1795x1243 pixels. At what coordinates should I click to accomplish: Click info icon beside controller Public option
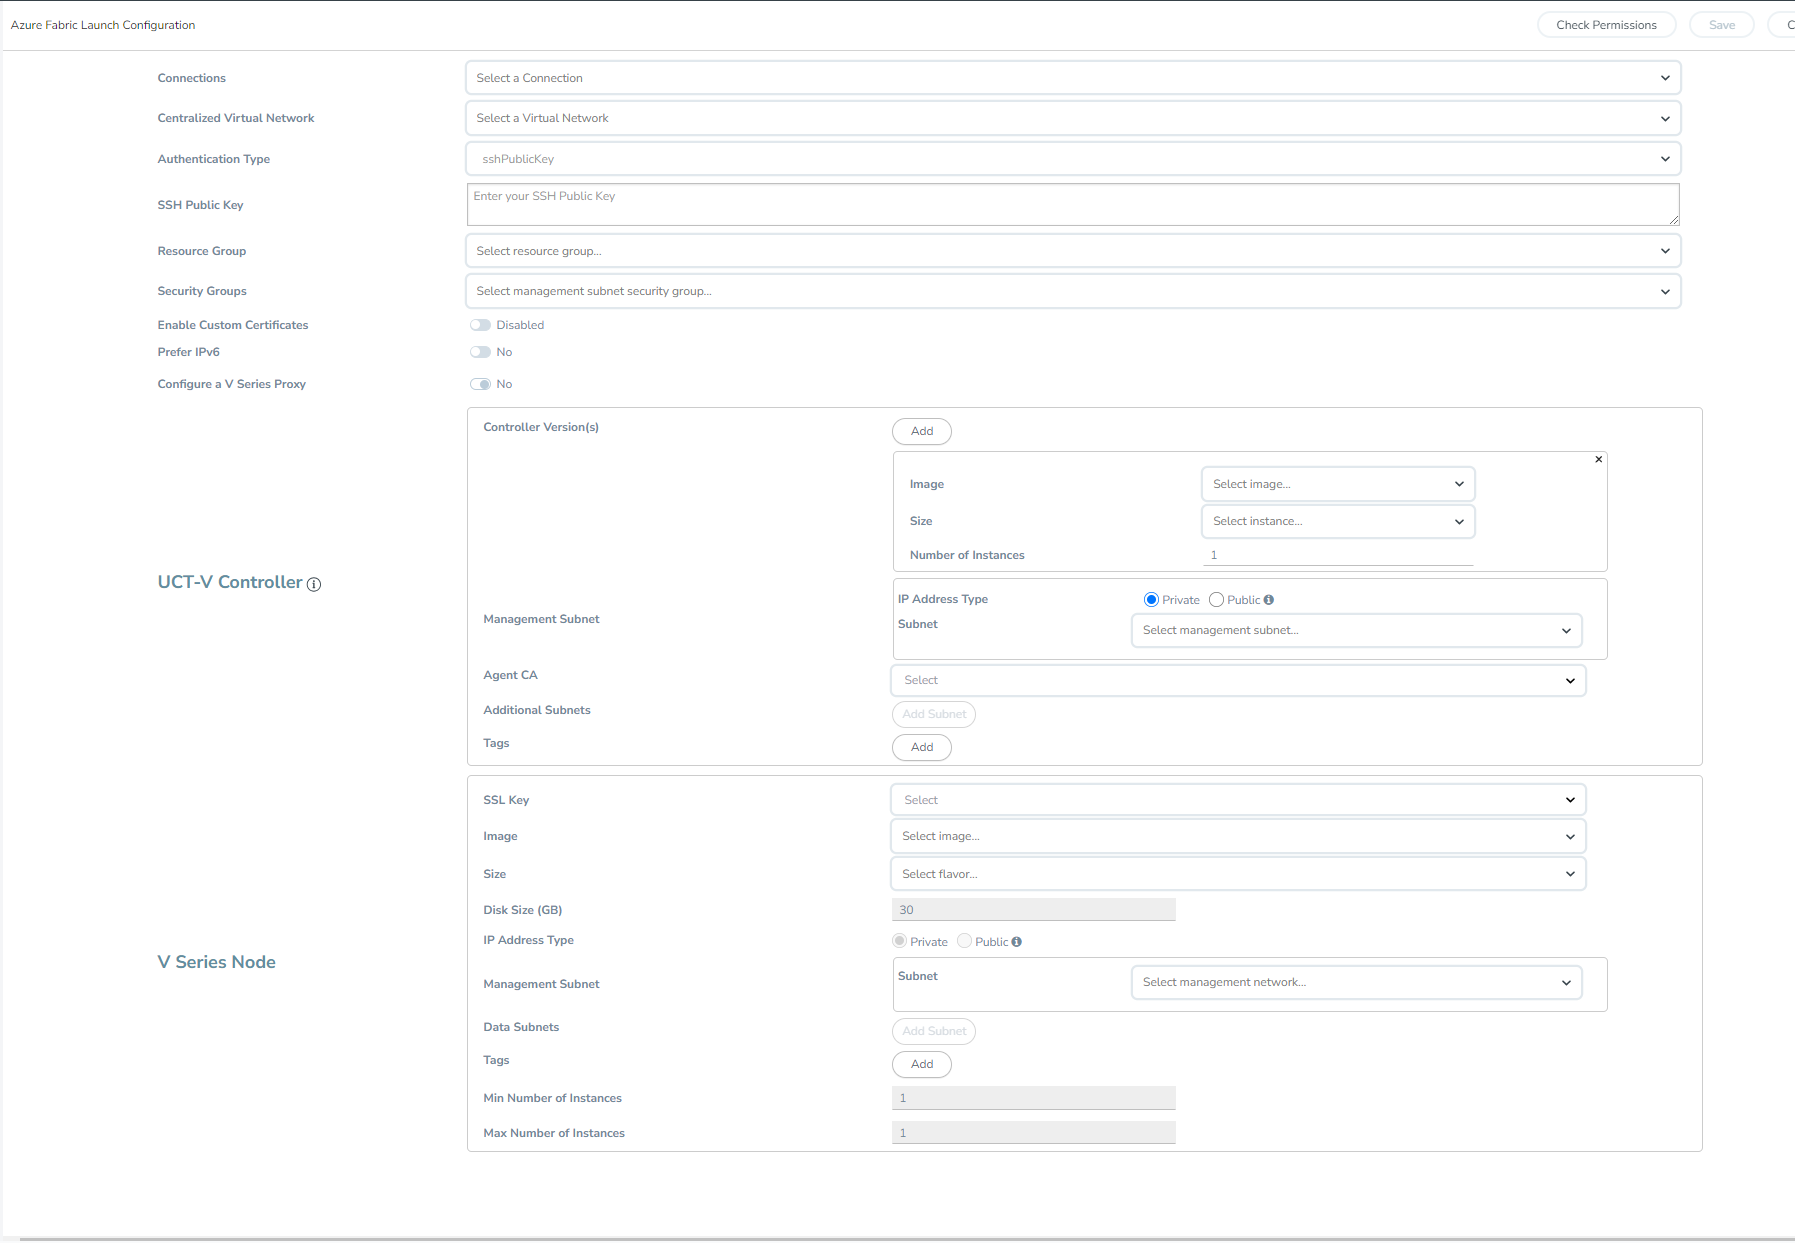point(1269,600)
